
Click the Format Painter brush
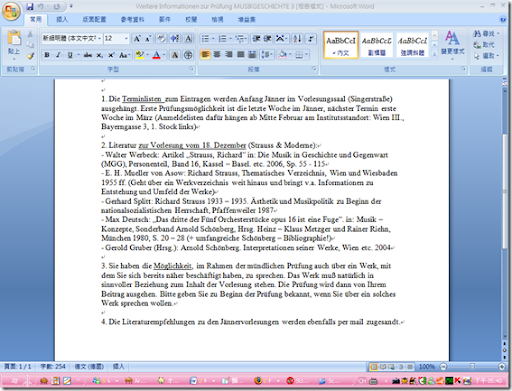pyautogui.click(x=30, y=56)
